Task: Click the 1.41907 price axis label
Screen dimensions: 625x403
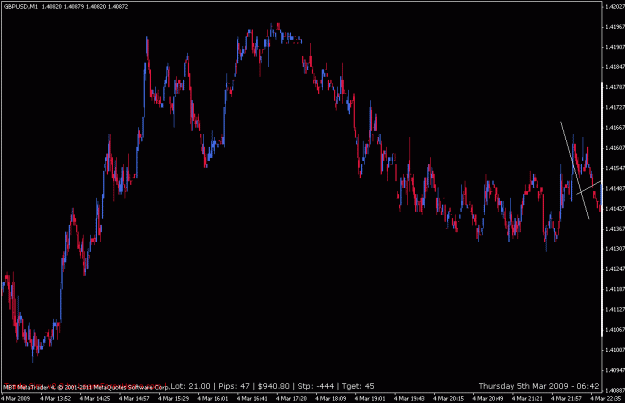Action: click(614, 47)
